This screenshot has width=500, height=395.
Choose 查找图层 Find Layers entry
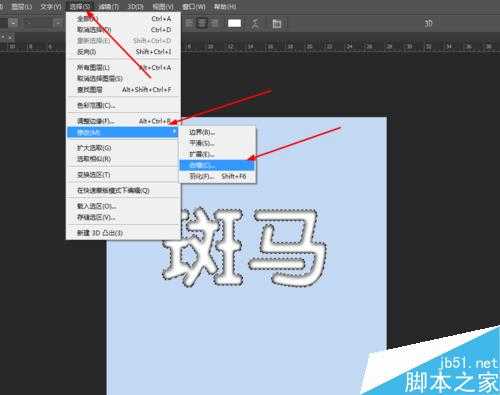click(x=123, y=89)
